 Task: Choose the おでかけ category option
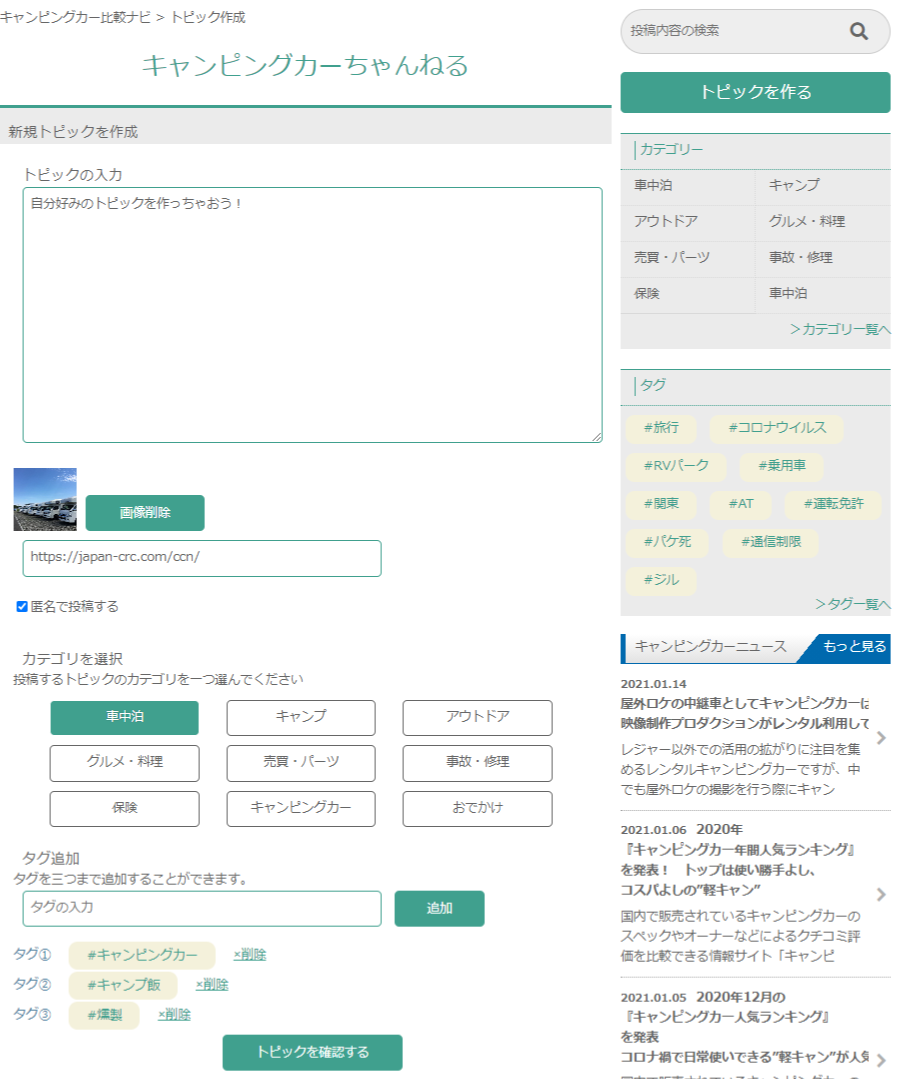477,808
